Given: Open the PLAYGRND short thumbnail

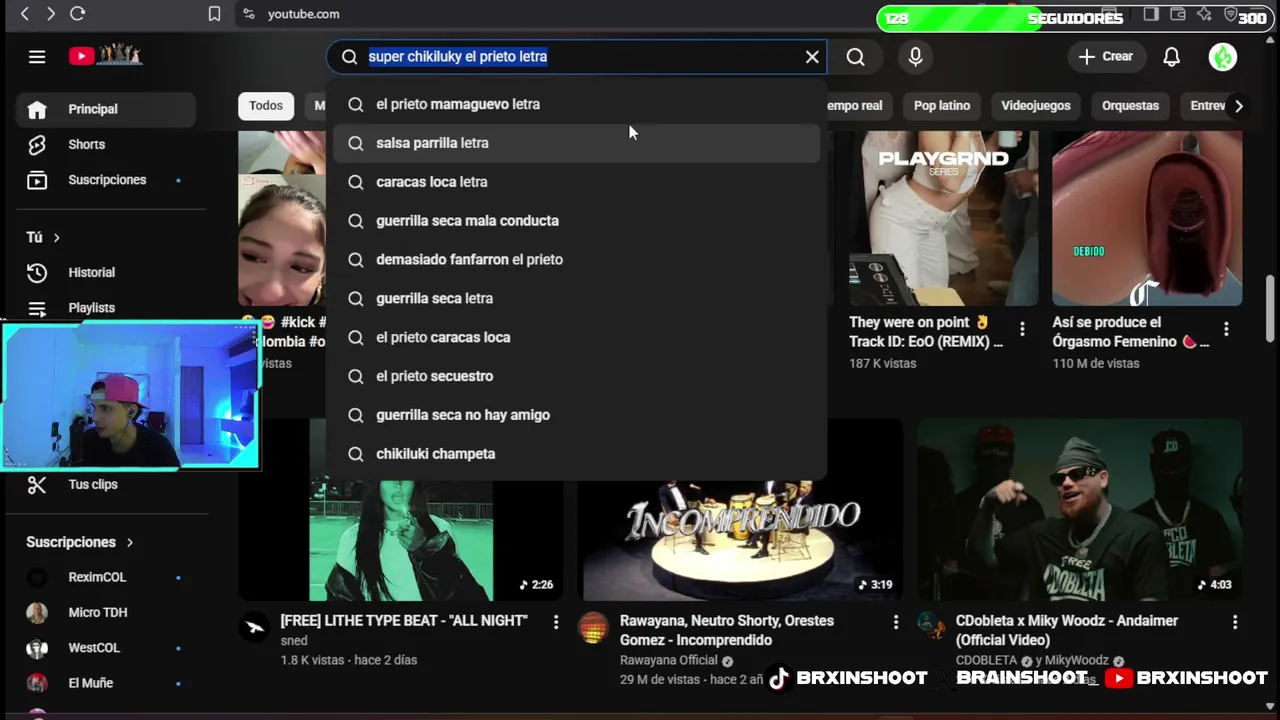Looking at the screenshot, I should pos(944,218).
